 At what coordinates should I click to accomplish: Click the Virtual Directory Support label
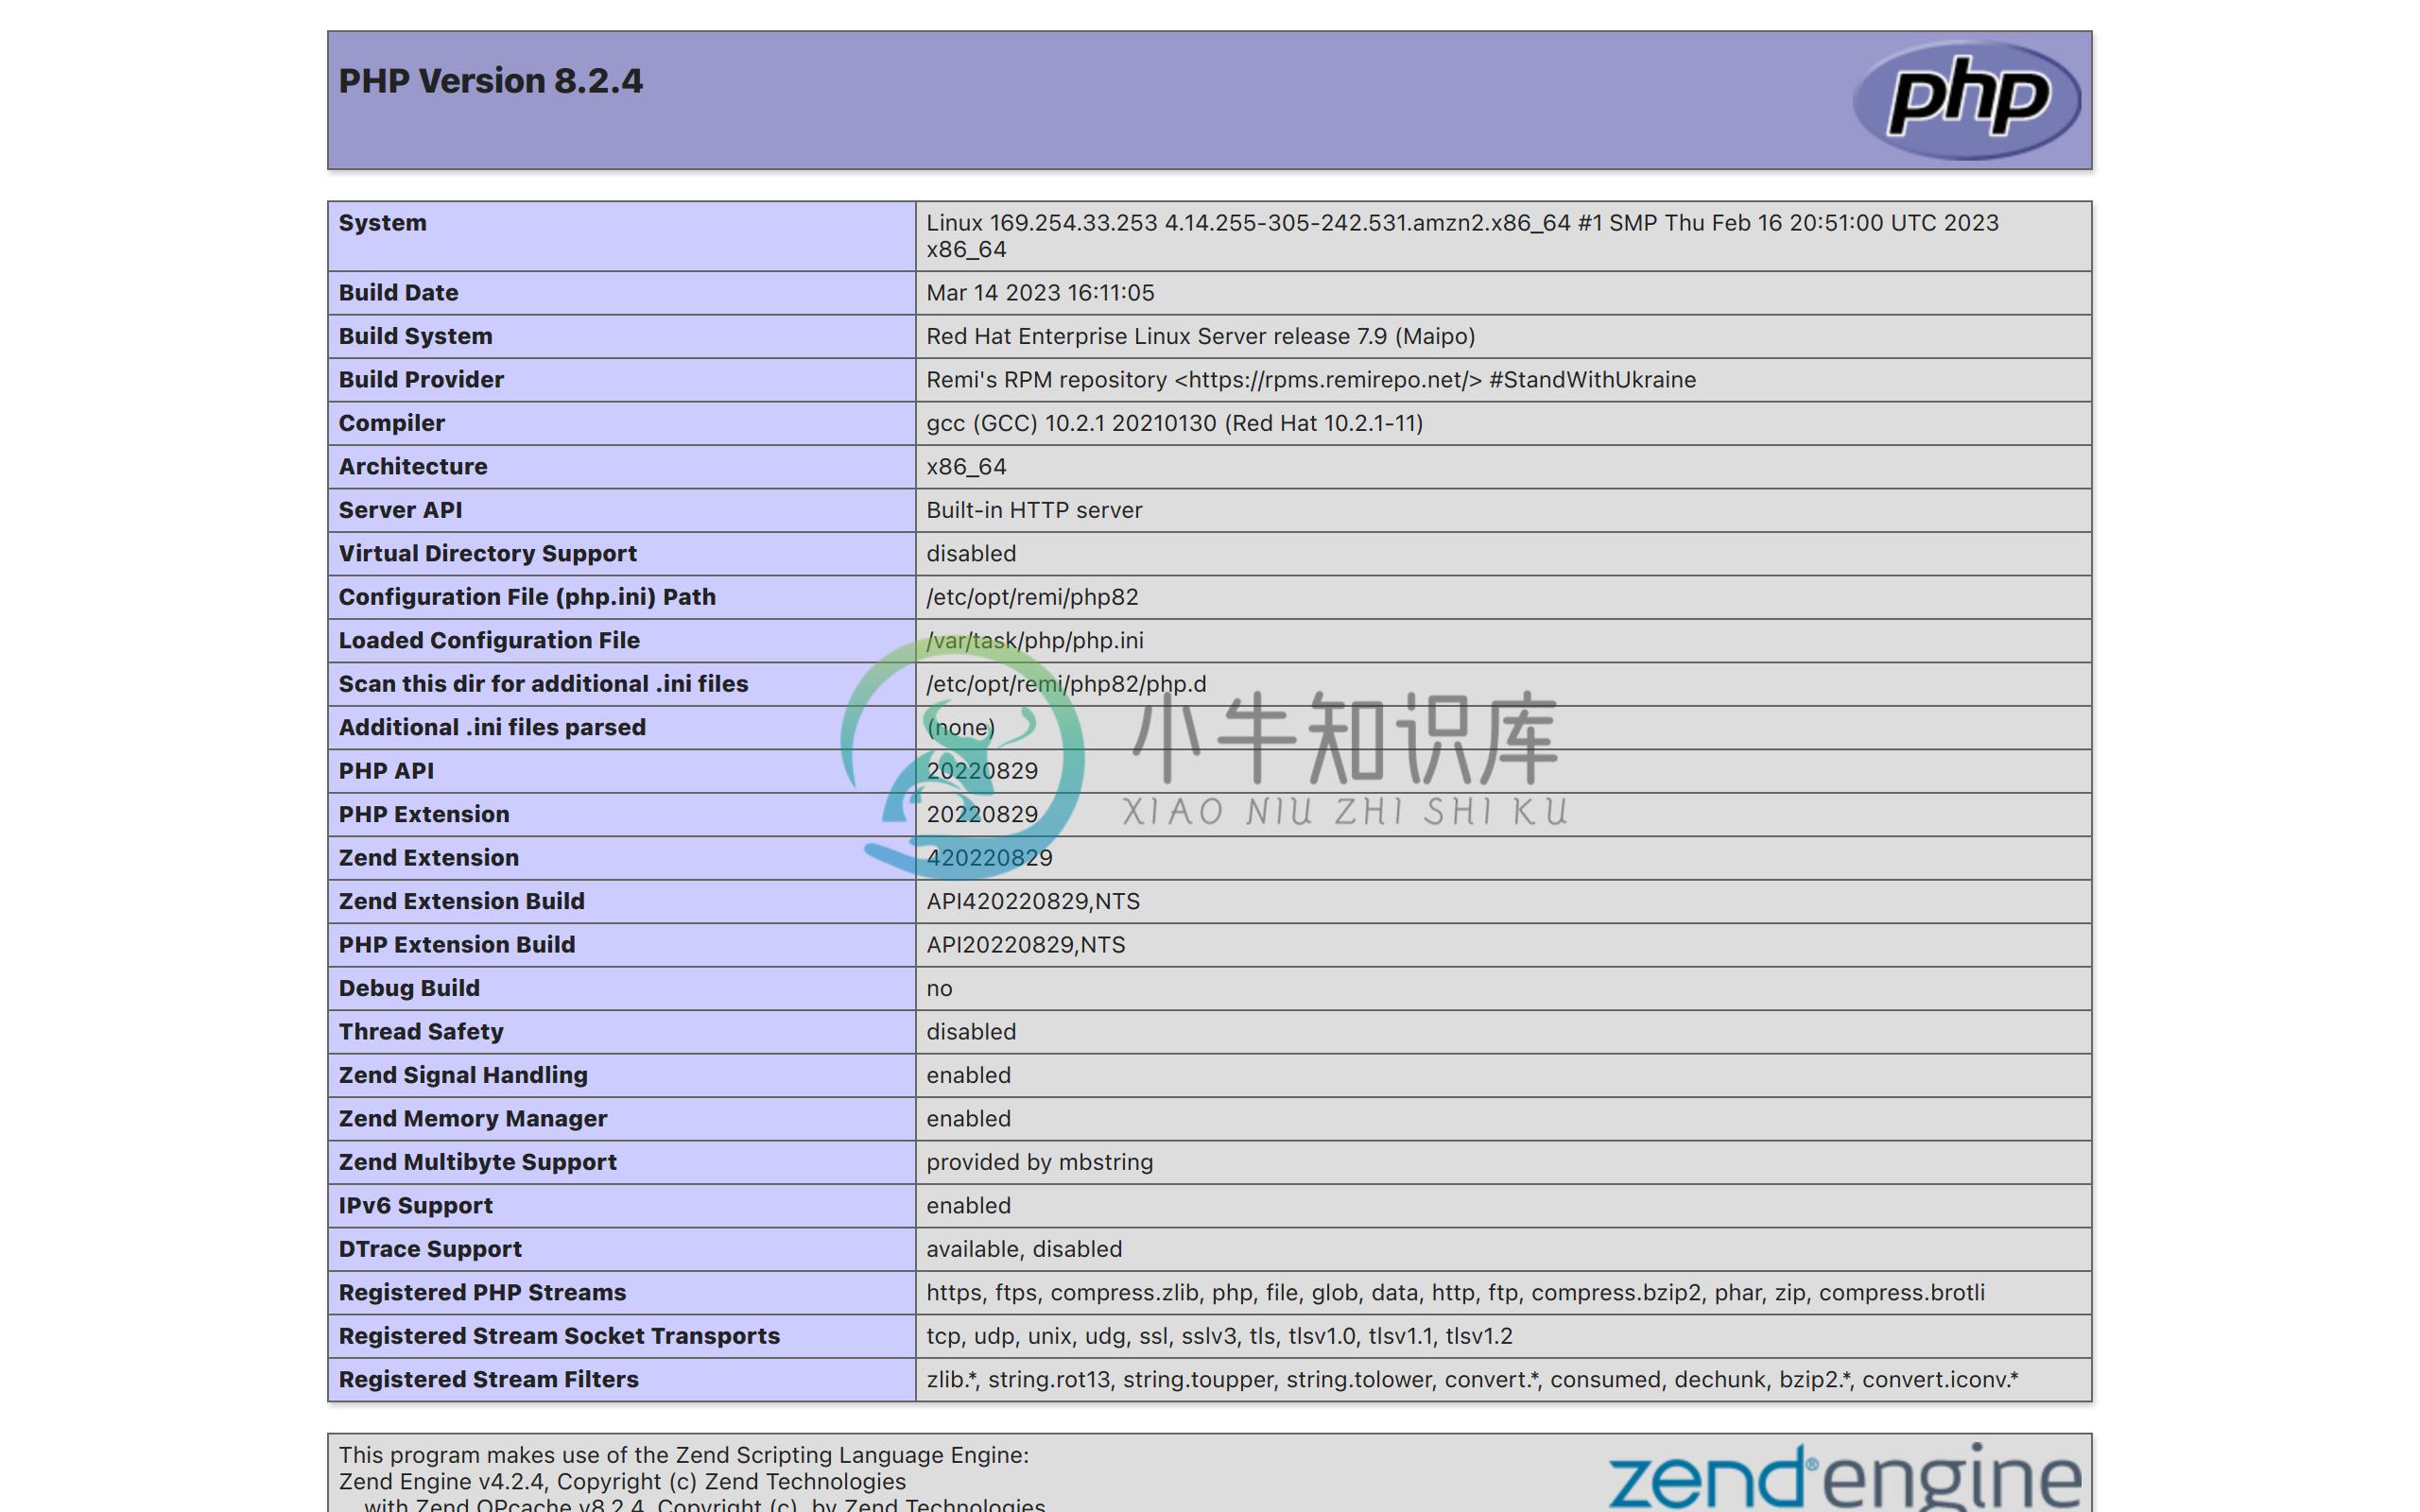pos(487,554)
